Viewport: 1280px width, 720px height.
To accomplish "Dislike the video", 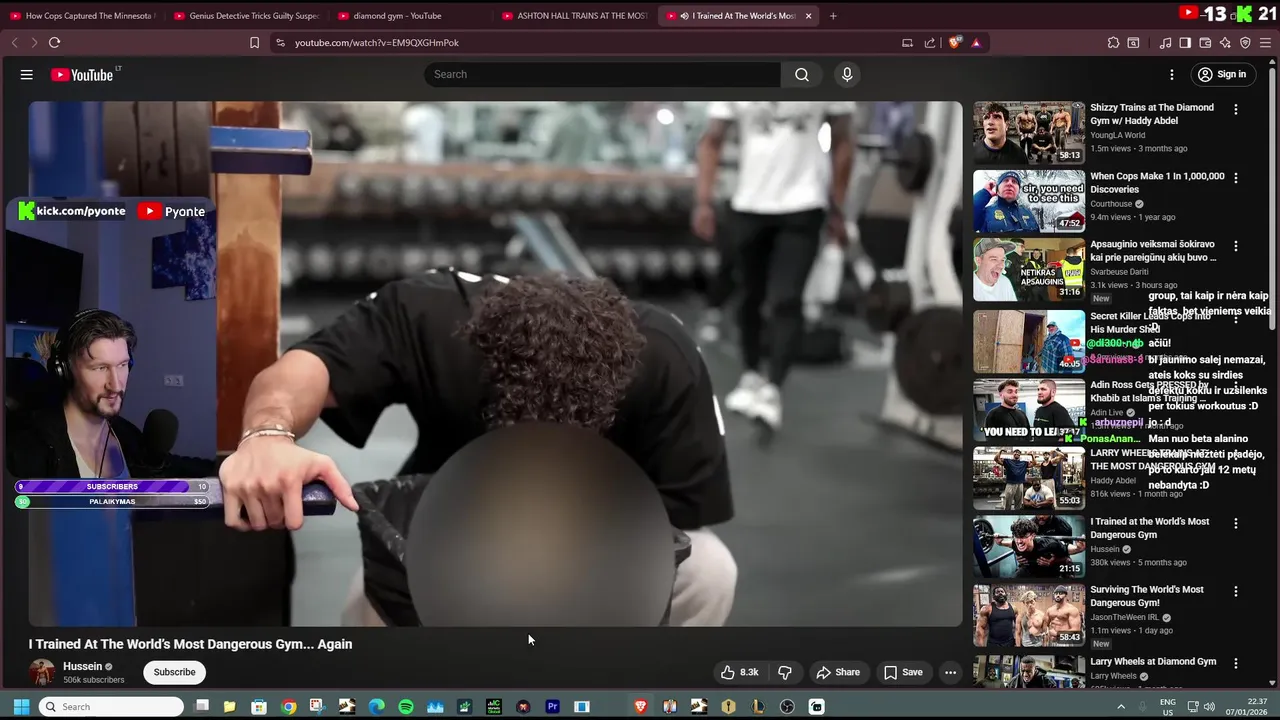I will pyautogui.click(x=785, y=672).
